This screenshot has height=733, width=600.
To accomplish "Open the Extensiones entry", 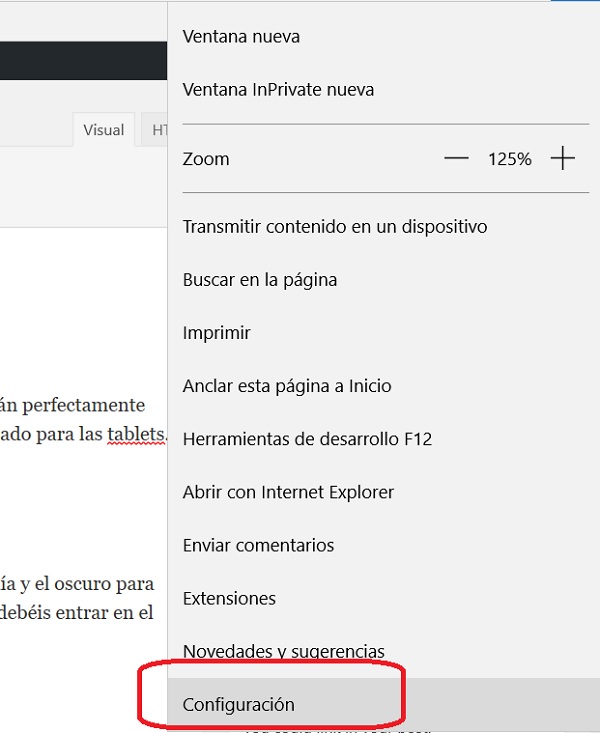I will [229, 598].
